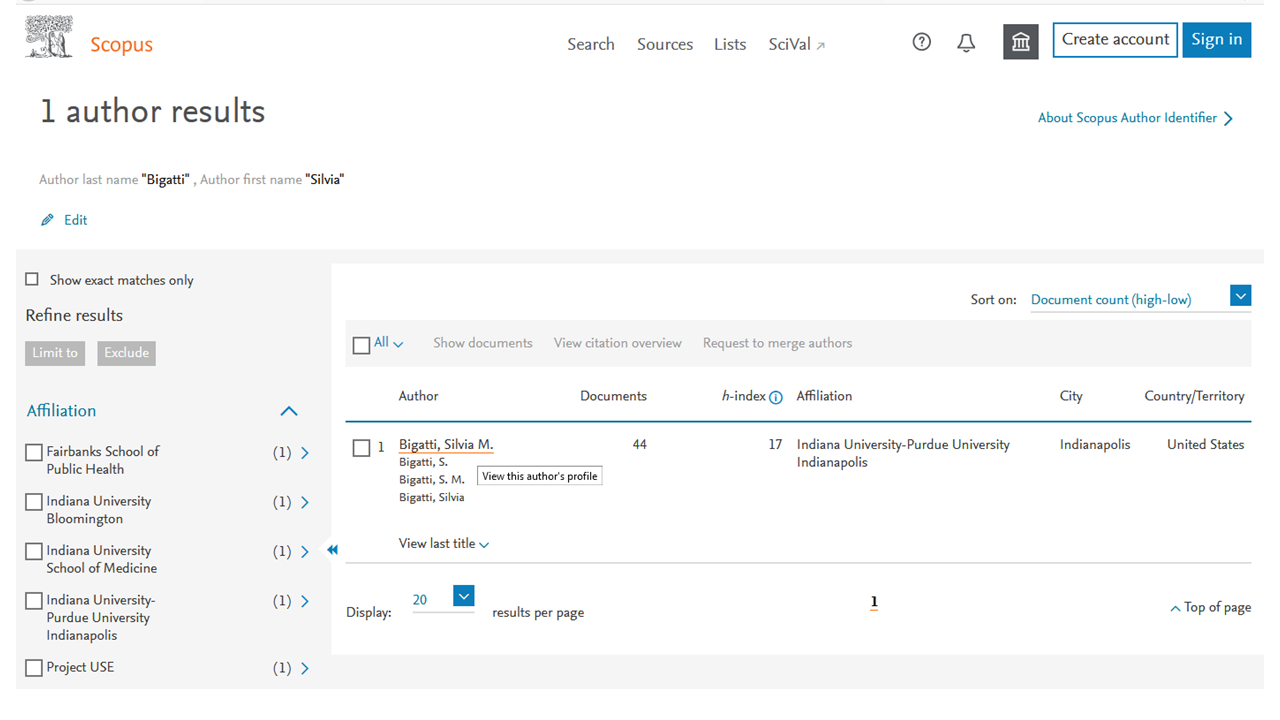
Task: Expand Indiana University-Purdue University Indianapolis arrow
Action: pyautogui.click(x=305, y=601)
